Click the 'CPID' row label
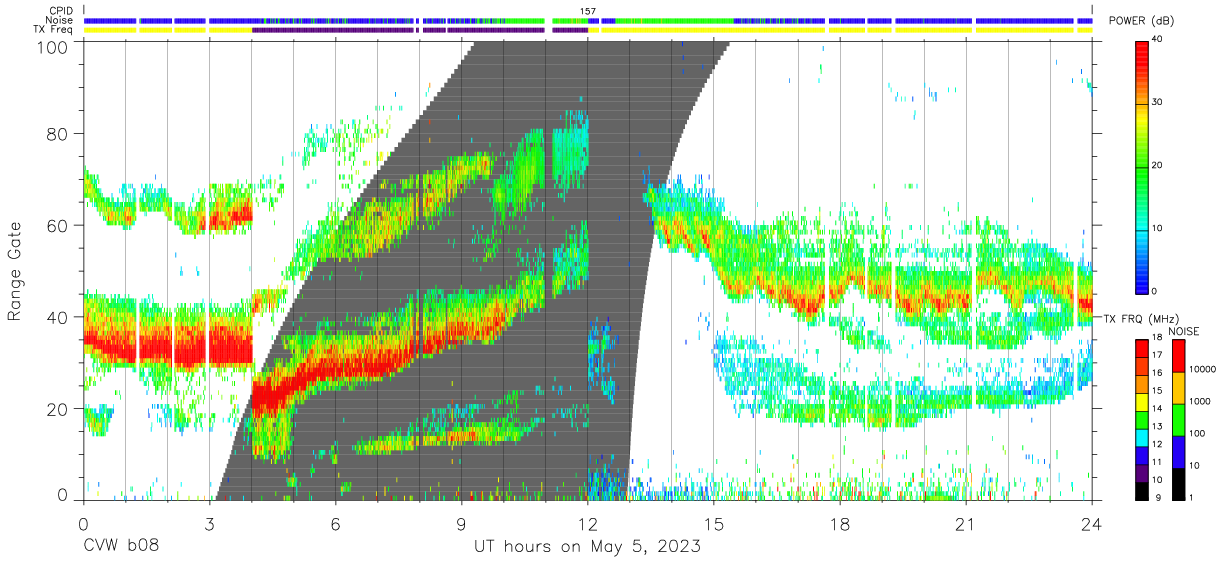The width and height of the screenshot is (1228, 567). (61, 11)
